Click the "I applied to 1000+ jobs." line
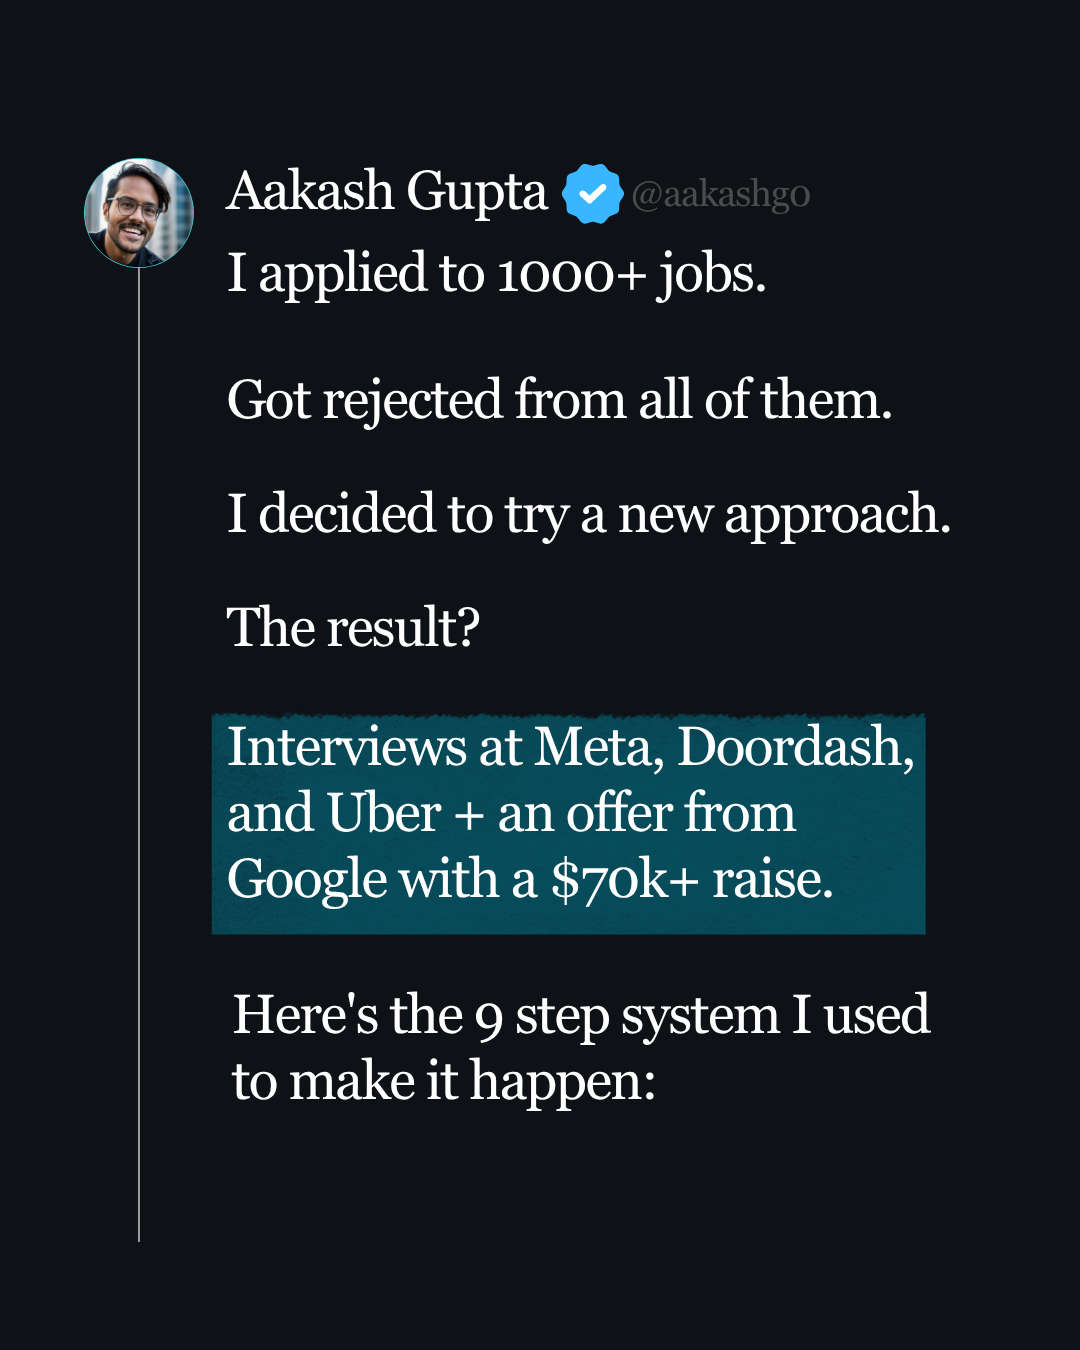Image resolution: width=1080 pixels, height=1350 pixels. click(496, 273)
